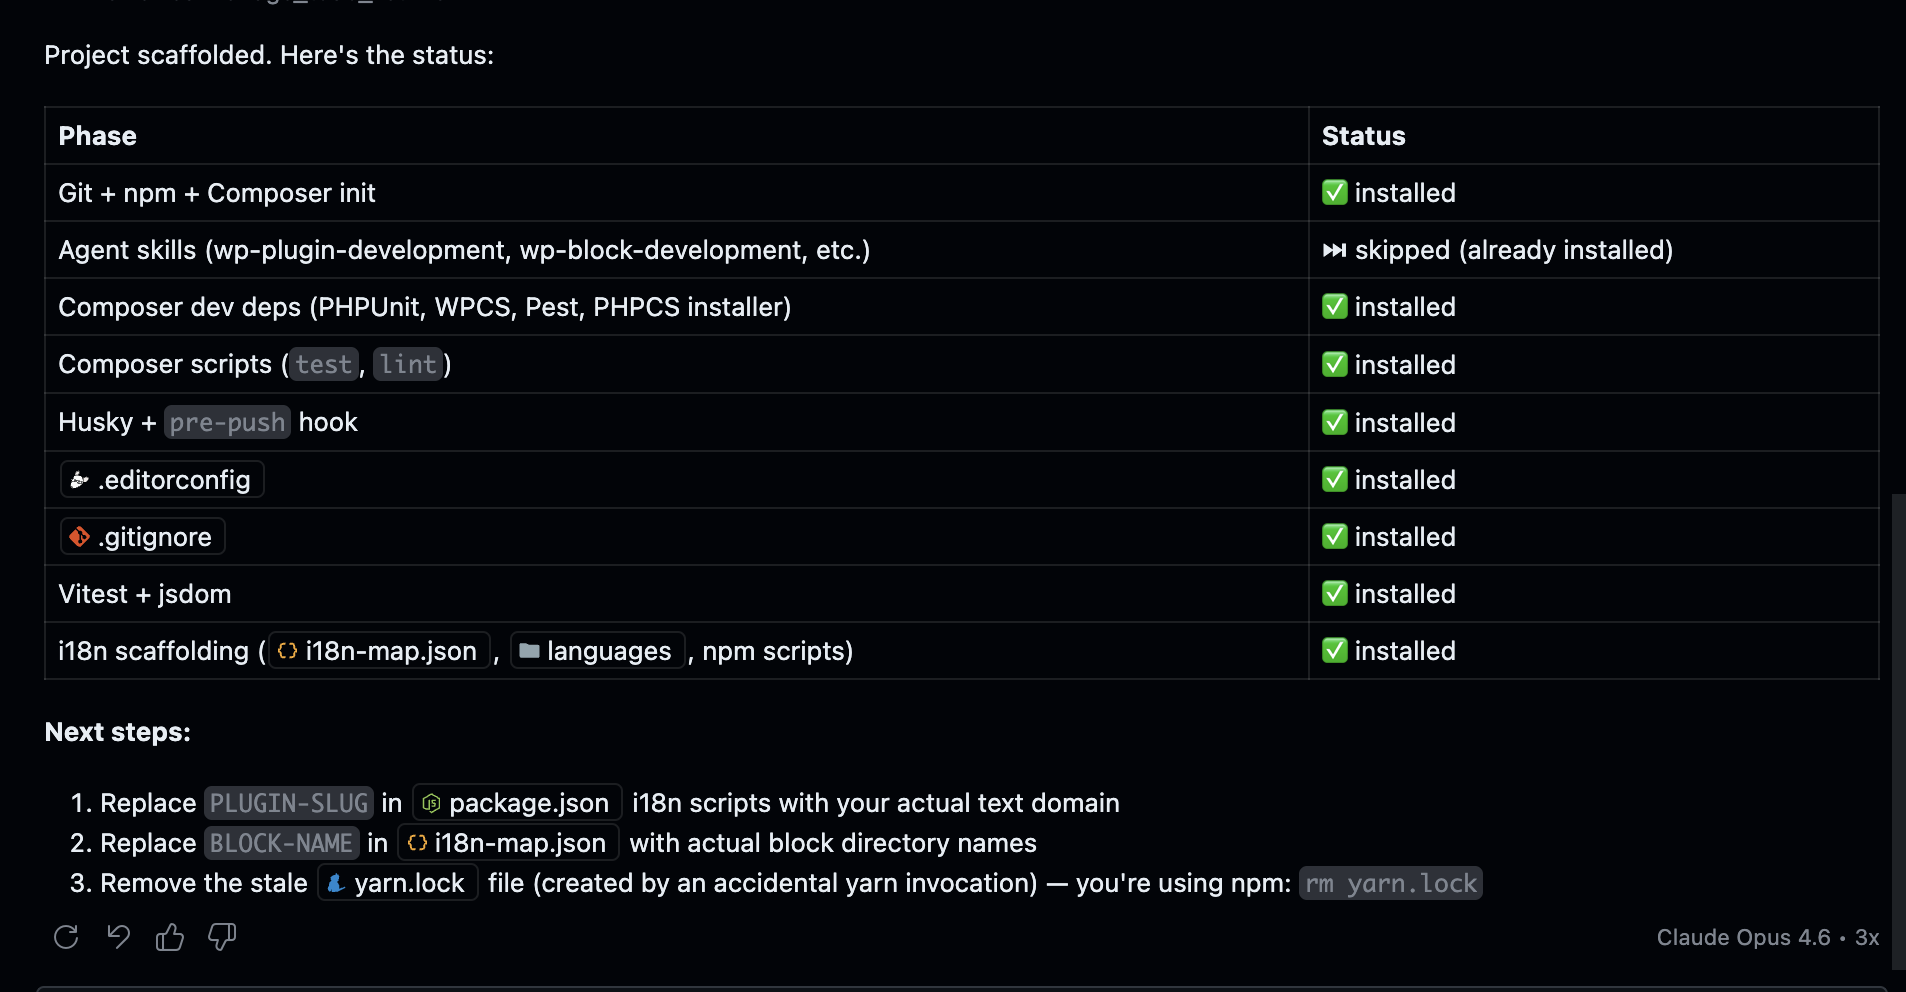Click the Phase column header
This screenshot has height=992, width=1906.
[x=98, y=136]
